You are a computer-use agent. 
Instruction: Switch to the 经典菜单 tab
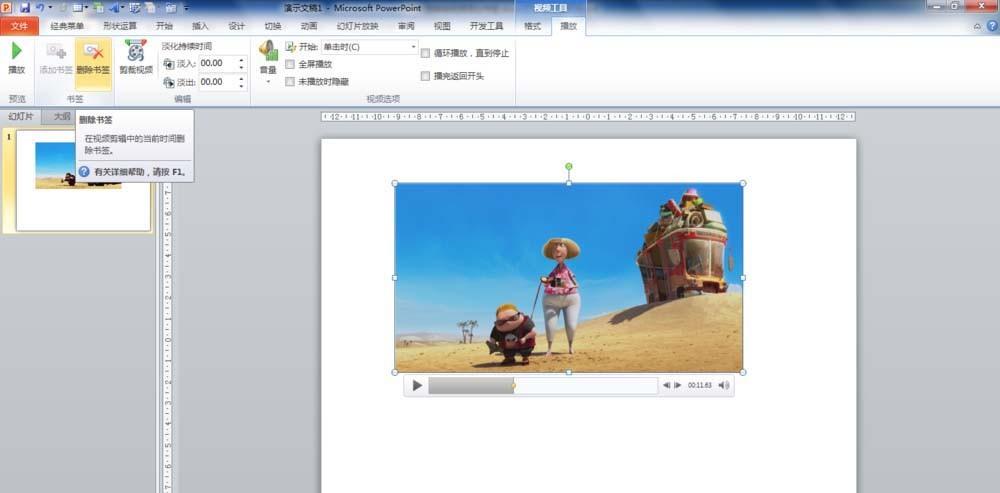(67, 26)
